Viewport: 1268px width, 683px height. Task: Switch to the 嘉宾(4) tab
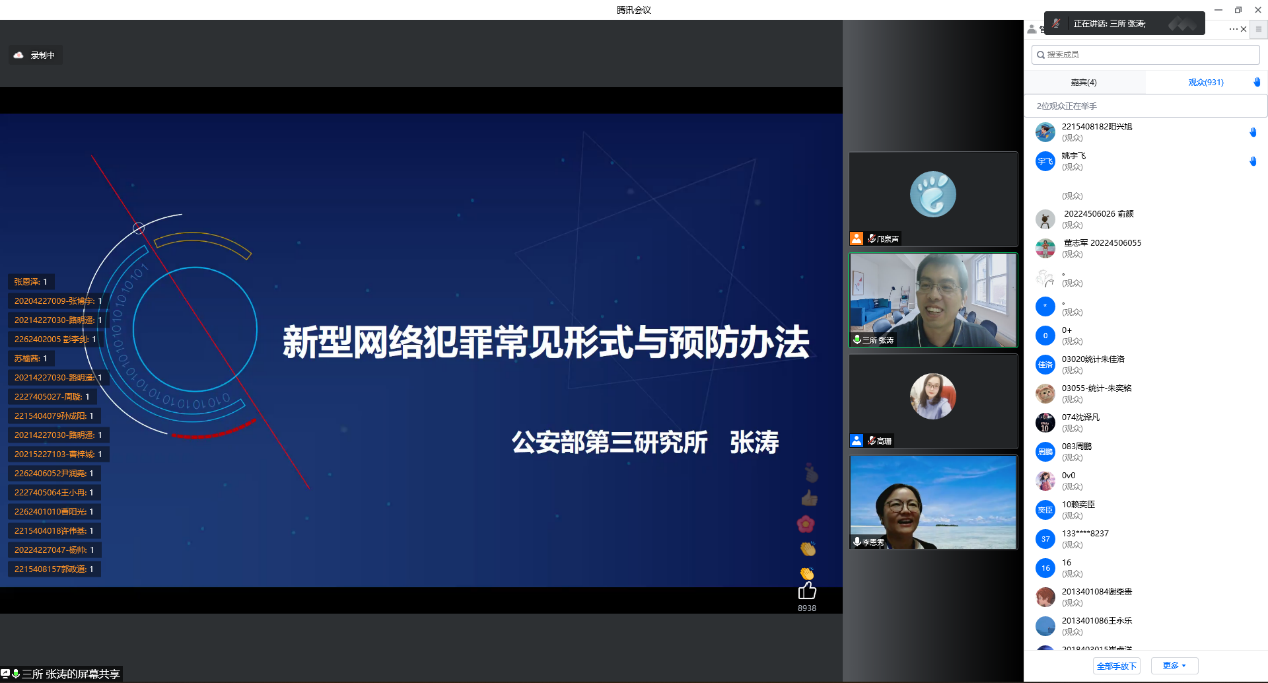[x=1084, y=82]
